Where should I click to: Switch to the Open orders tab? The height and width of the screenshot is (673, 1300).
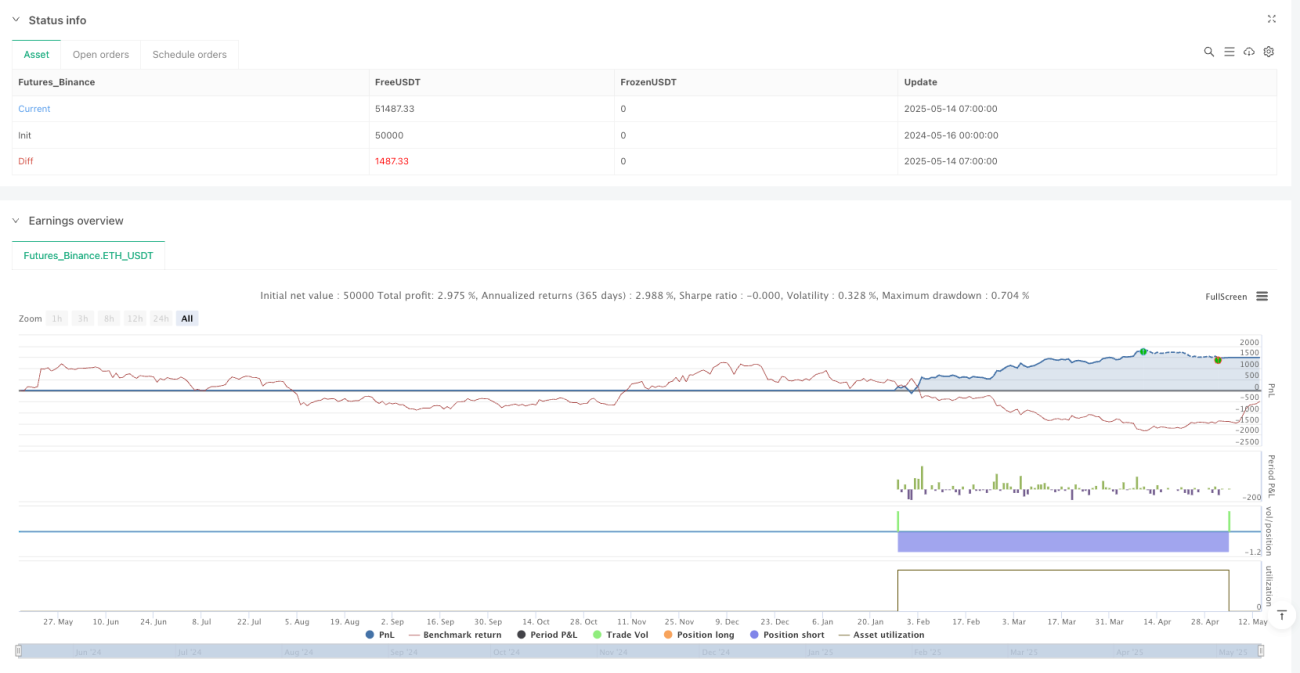coord(101,54)
